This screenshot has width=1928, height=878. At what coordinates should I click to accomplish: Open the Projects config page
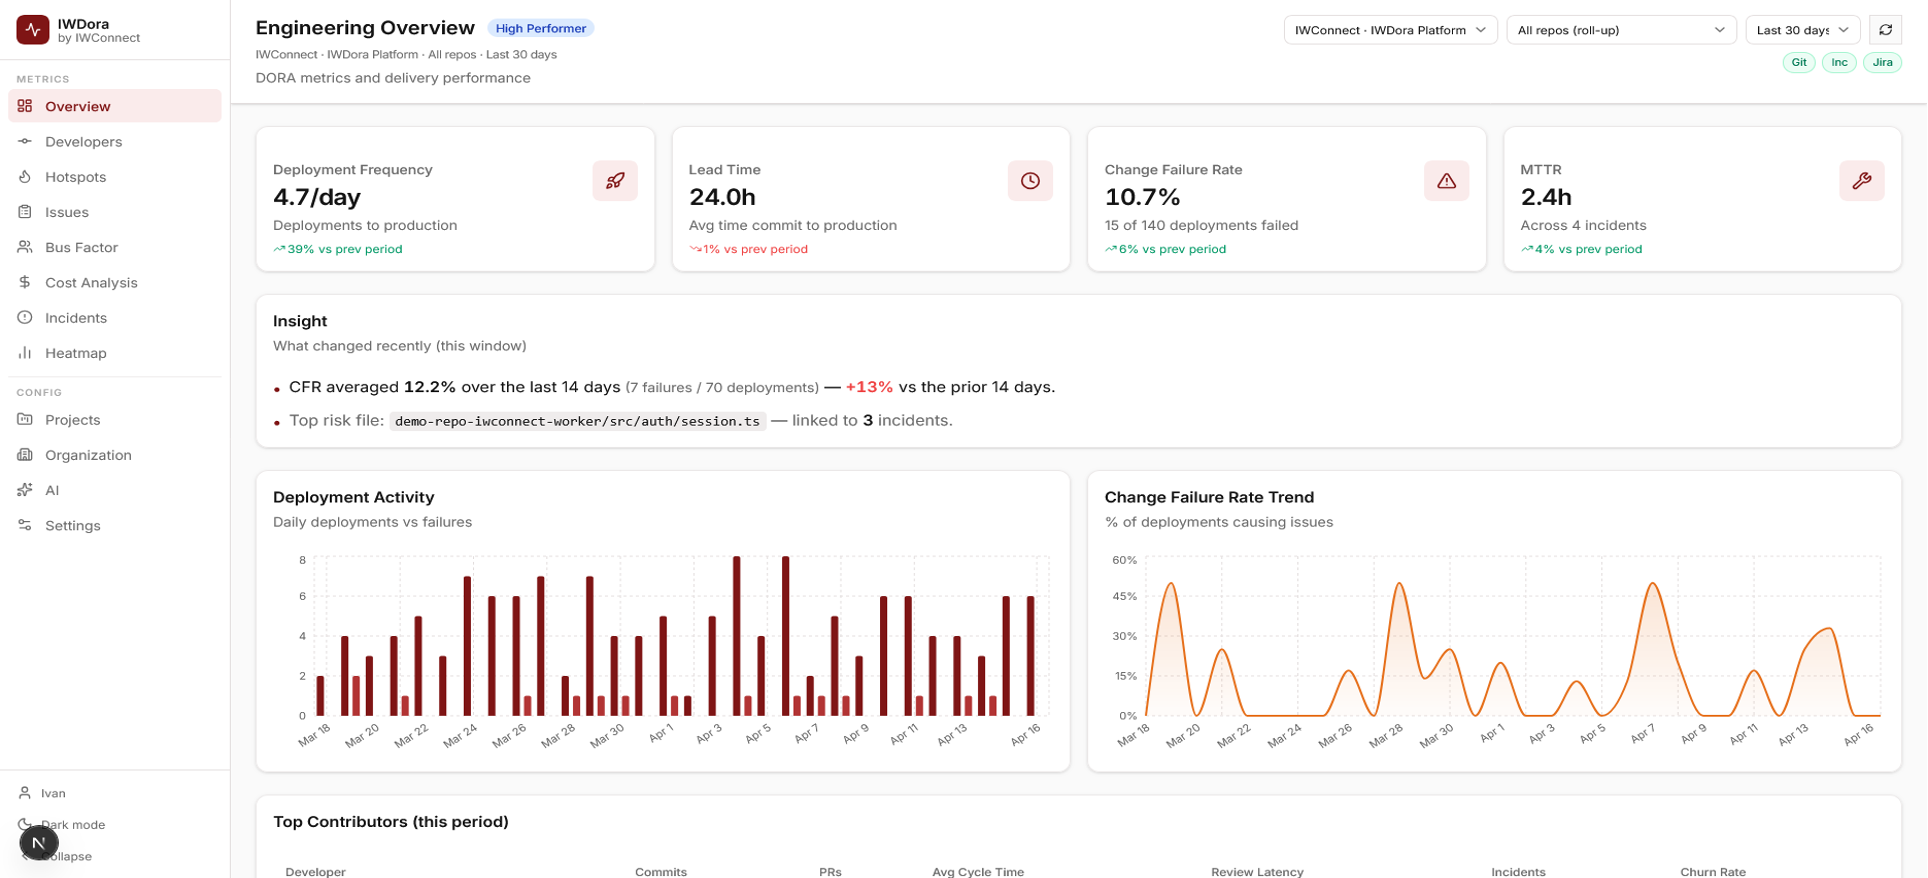pyautogui.click(x=115, y=420)
